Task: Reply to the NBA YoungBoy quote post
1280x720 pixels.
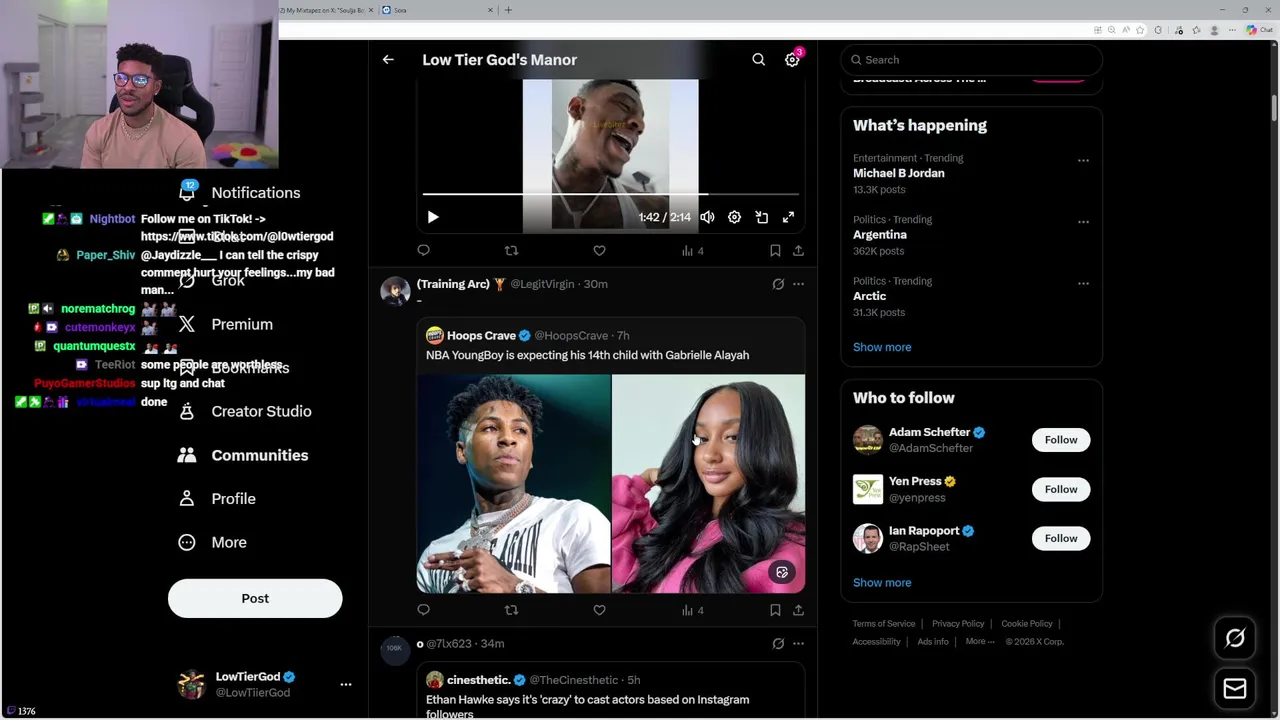Action: tap(424, 610)
